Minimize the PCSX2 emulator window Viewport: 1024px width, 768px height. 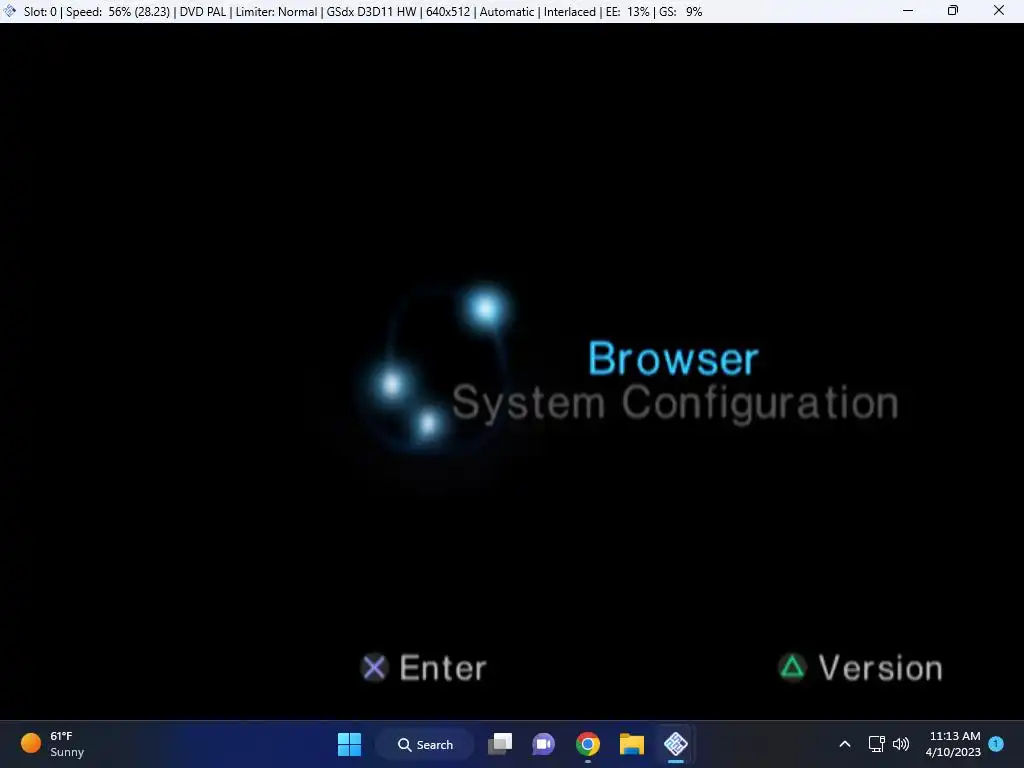908,10
